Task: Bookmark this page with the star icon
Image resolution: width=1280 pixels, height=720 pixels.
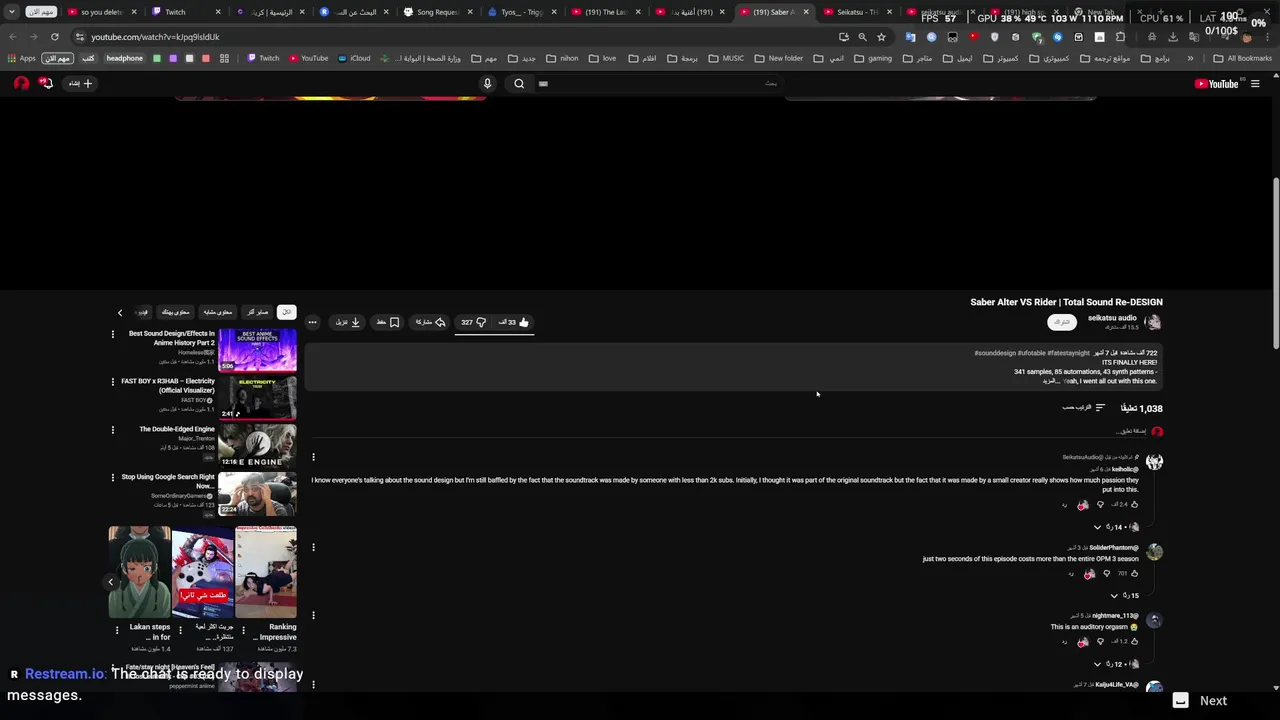Action: (881, 37)
